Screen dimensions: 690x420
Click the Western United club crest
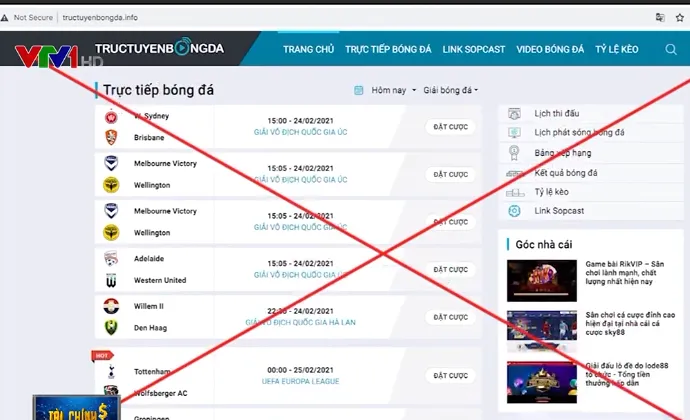click(x=111, y=280)
